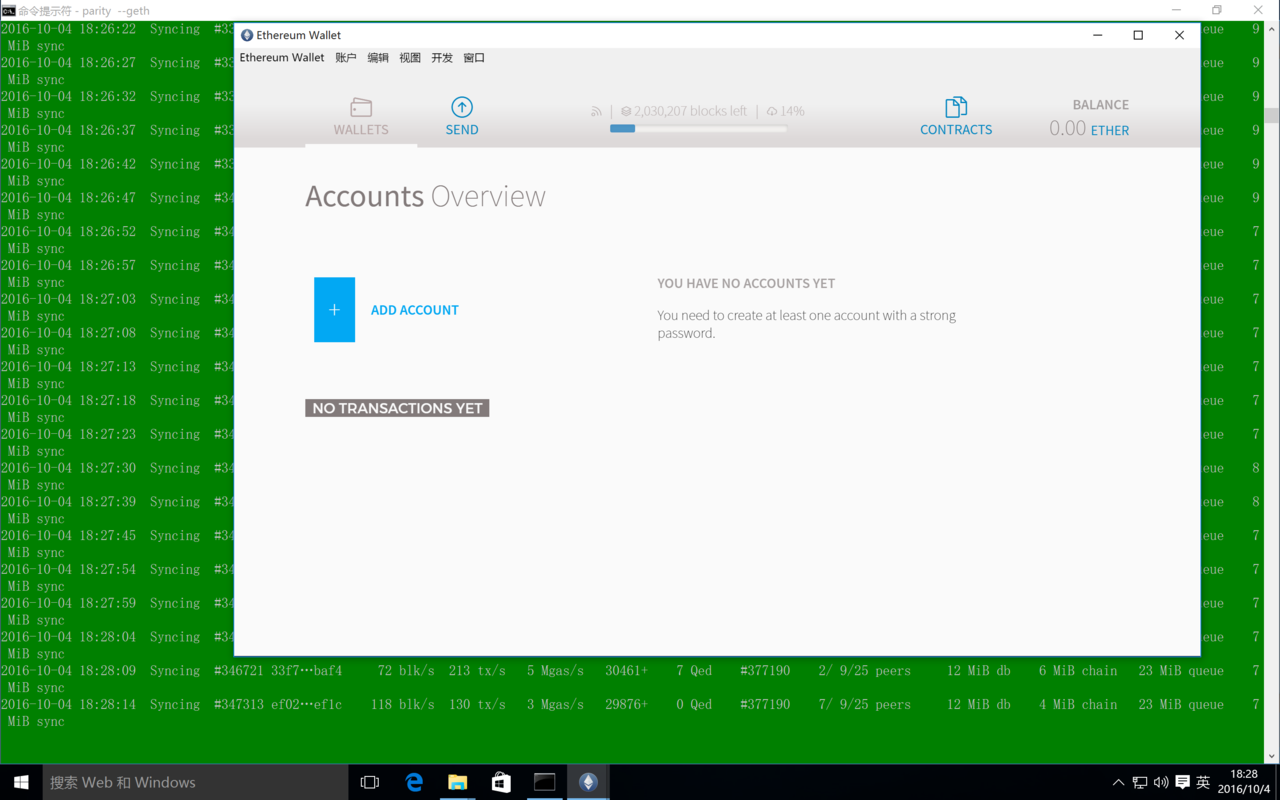Click terminal block number #347313
The height and width of the screenshot is (800, 1280).
pyautogui.click(x=239, y=705)
